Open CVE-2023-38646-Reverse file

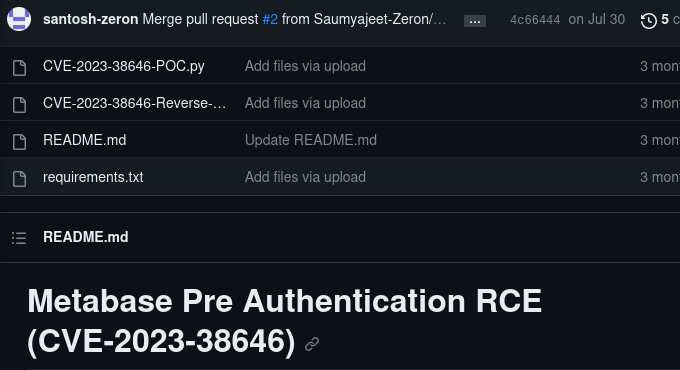(x=134, y=103)
